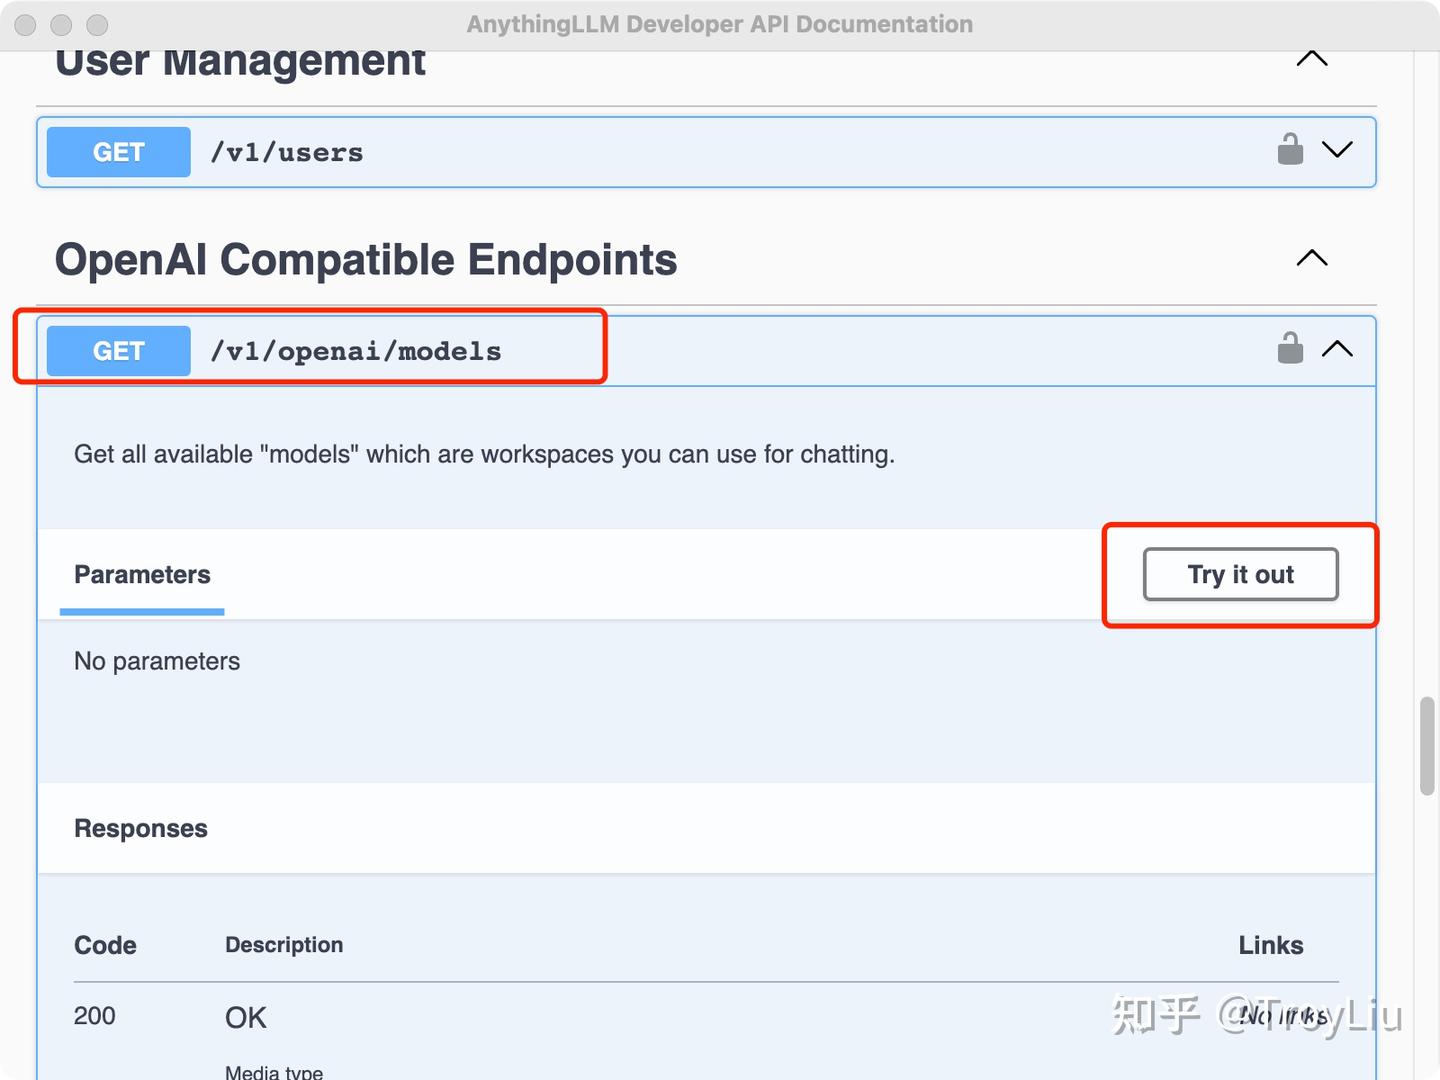
Task: Expand the /v1/users endpoint chevron
Action: click(x=1337, y=150)
